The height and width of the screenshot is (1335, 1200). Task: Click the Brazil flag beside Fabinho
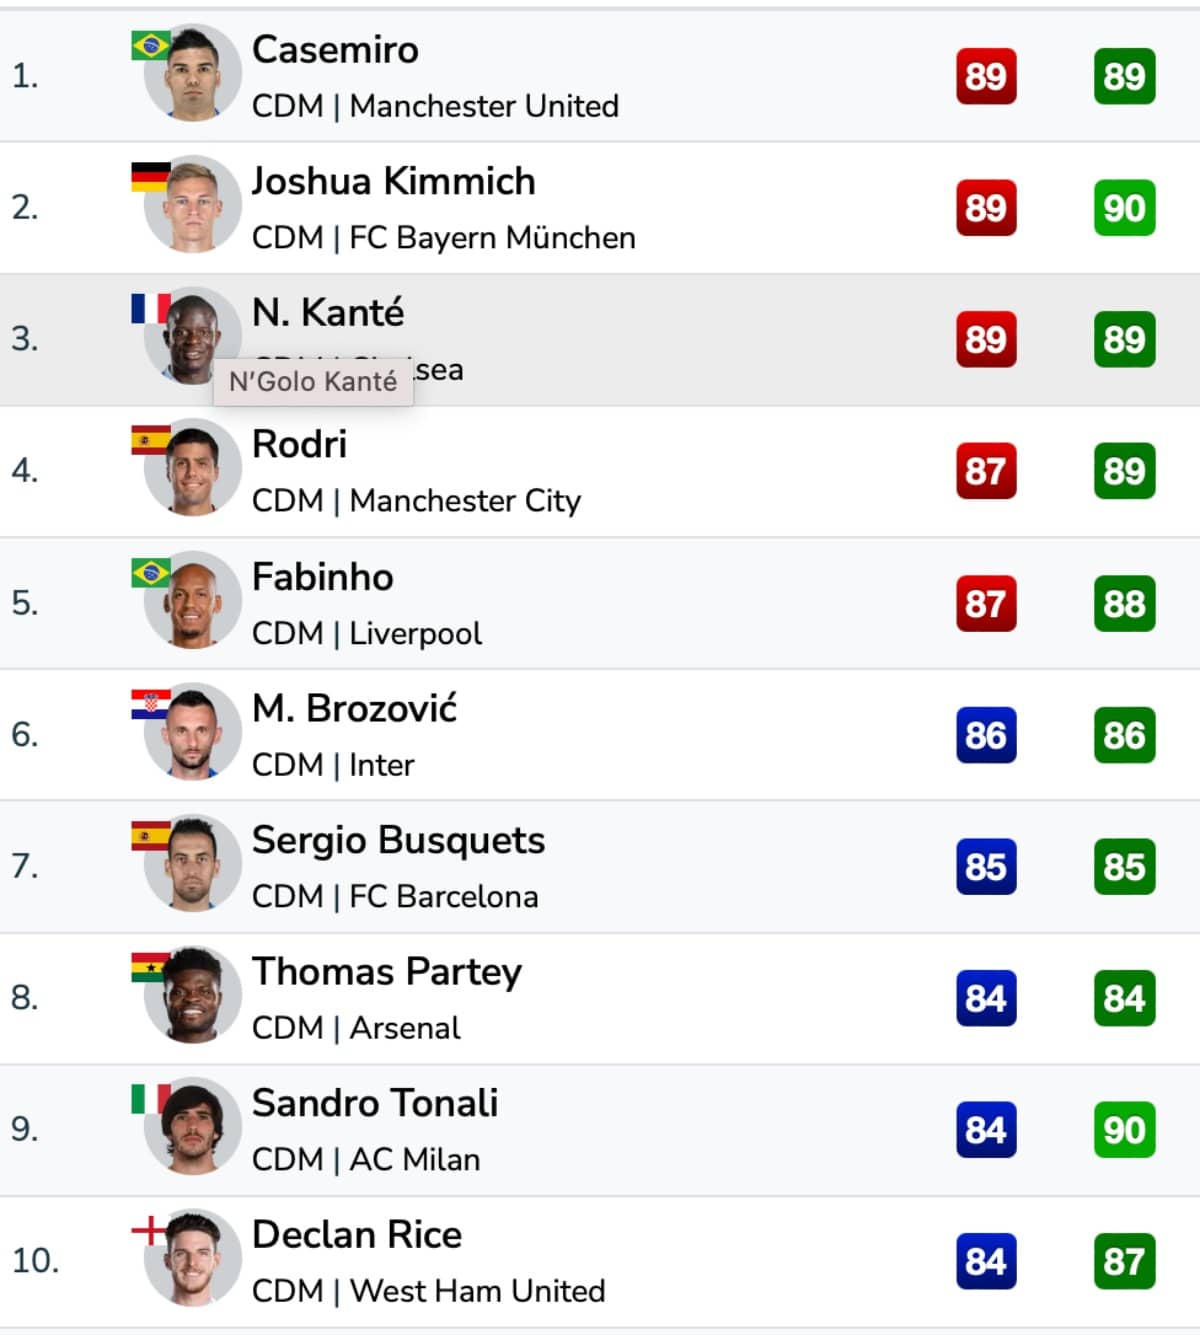click(151, 573)
